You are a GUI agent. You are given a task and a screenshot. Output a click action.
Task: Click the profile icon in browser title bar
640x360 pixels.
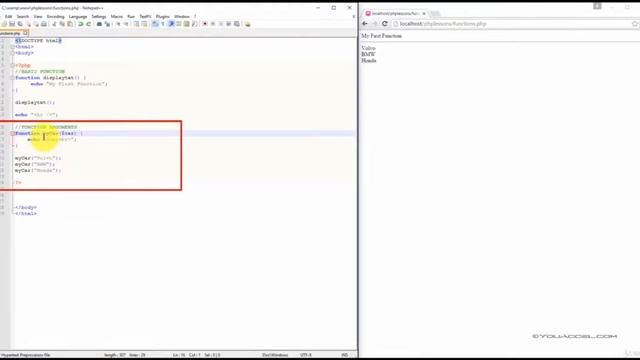(597, 6)
